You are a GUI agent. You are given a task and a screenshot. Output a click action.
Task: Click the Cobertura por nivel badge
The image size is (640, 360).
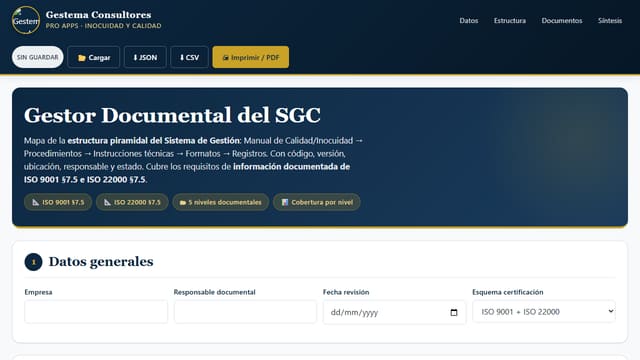(317, 202)
